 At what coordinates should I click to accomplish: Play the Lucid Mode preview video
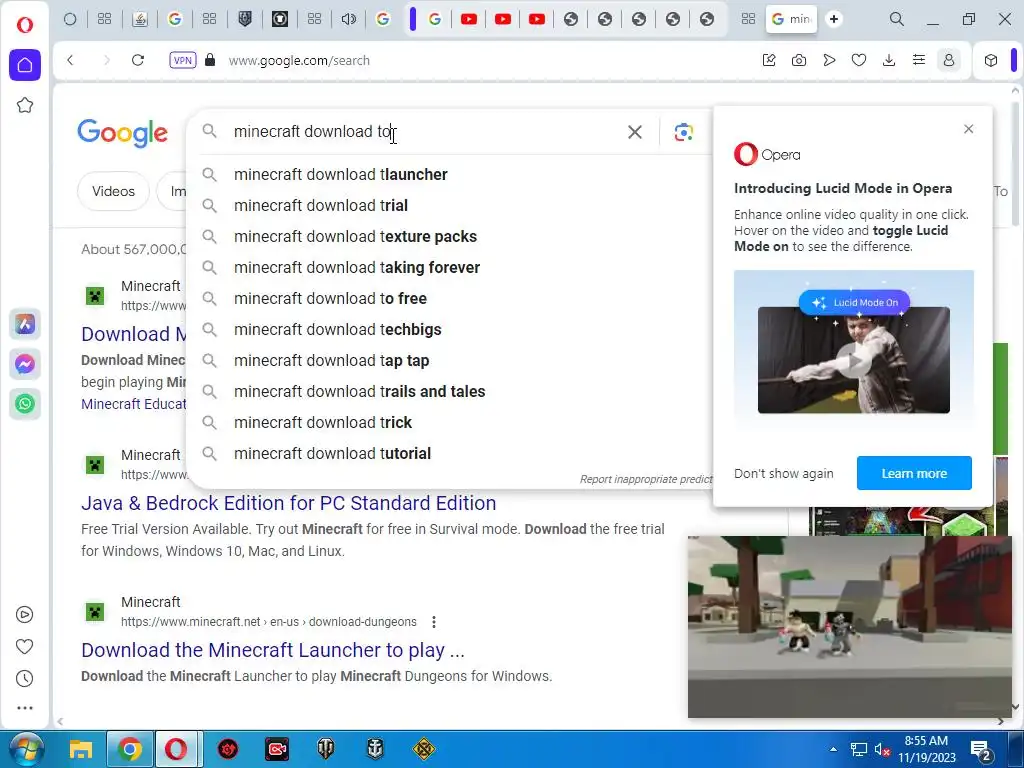coord(854,359)
